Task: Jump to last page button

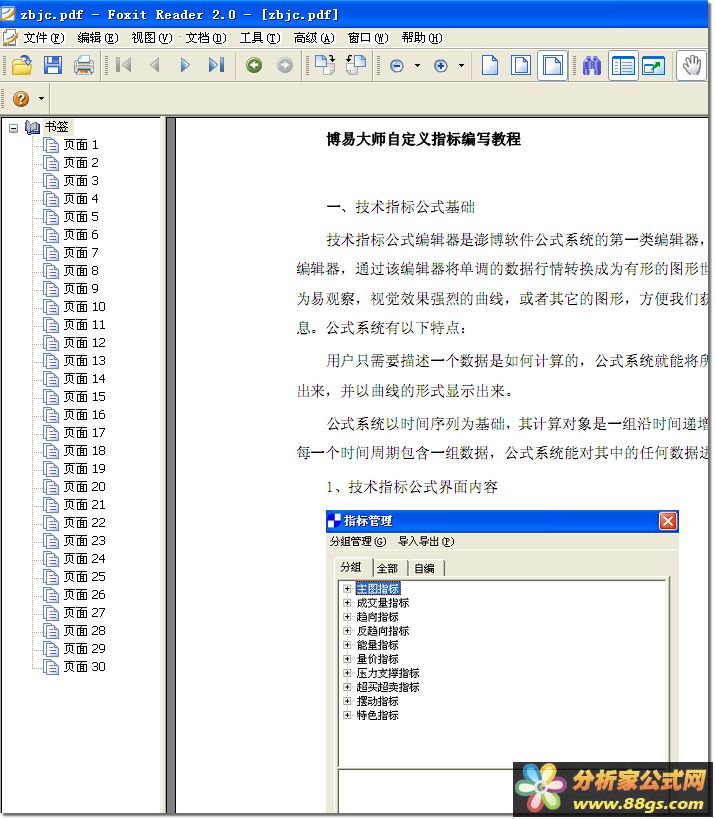Action: tap(216, 65)
